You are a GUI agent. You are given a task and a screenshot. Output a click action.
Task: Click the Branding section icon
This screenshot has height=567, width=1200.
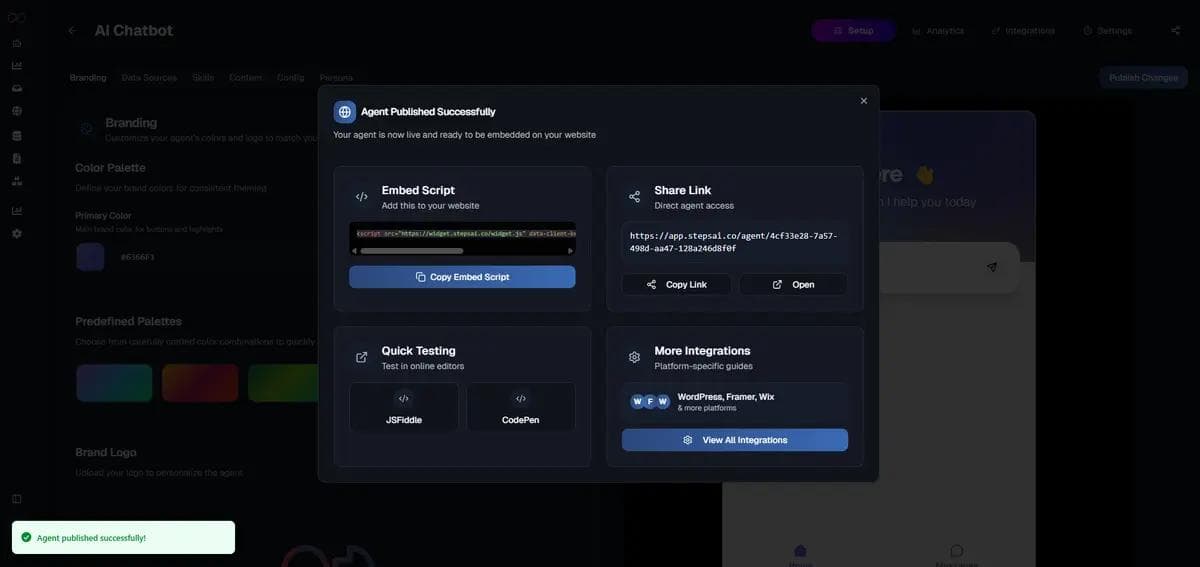pos(87,129)
